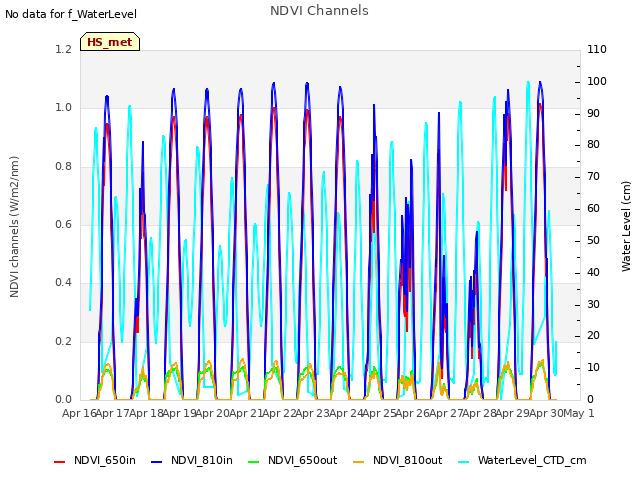640x480 pixels.
Task: Click the 1.0 left axis tick label
Action: (63, 107)
